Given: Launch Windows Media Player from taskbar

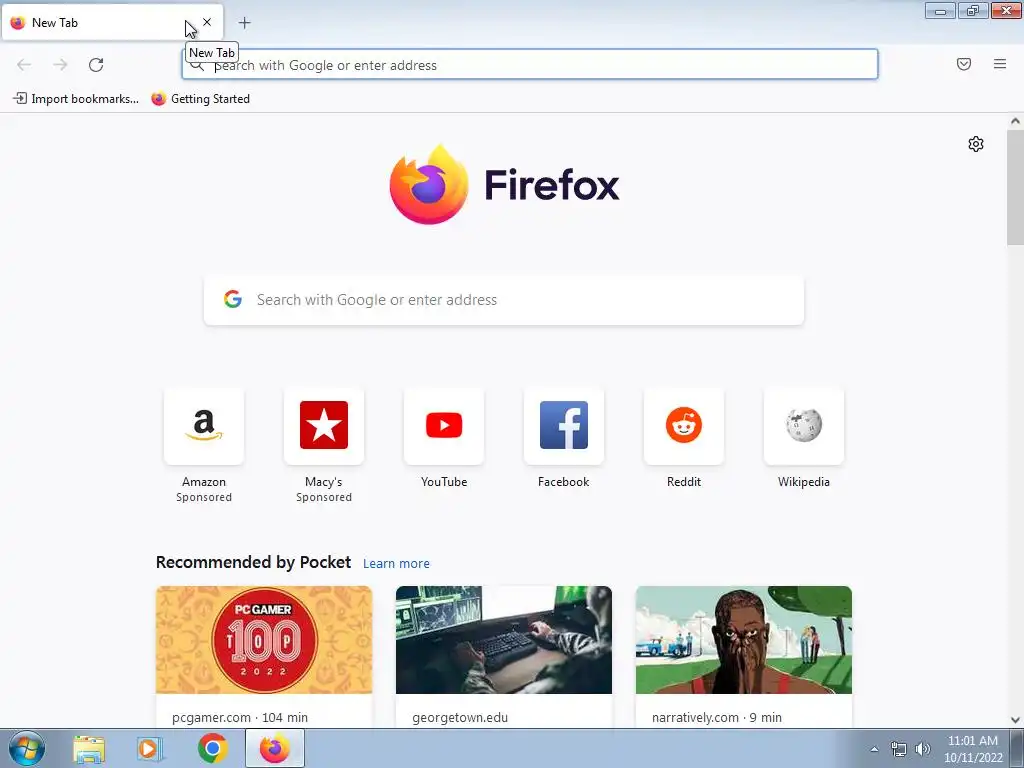Looking at the screenshot, I should tap(150, 748).
